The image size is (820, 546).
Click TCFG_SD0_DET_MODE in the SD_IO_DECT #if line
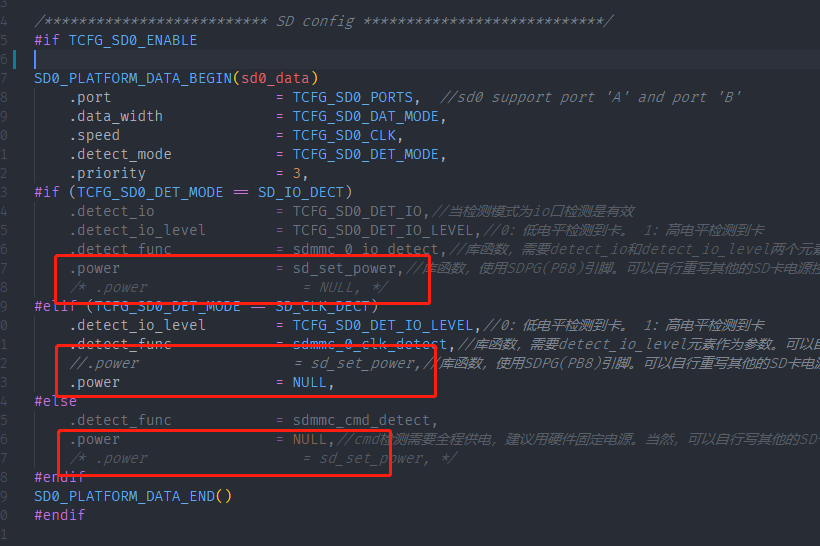point(150,192)
